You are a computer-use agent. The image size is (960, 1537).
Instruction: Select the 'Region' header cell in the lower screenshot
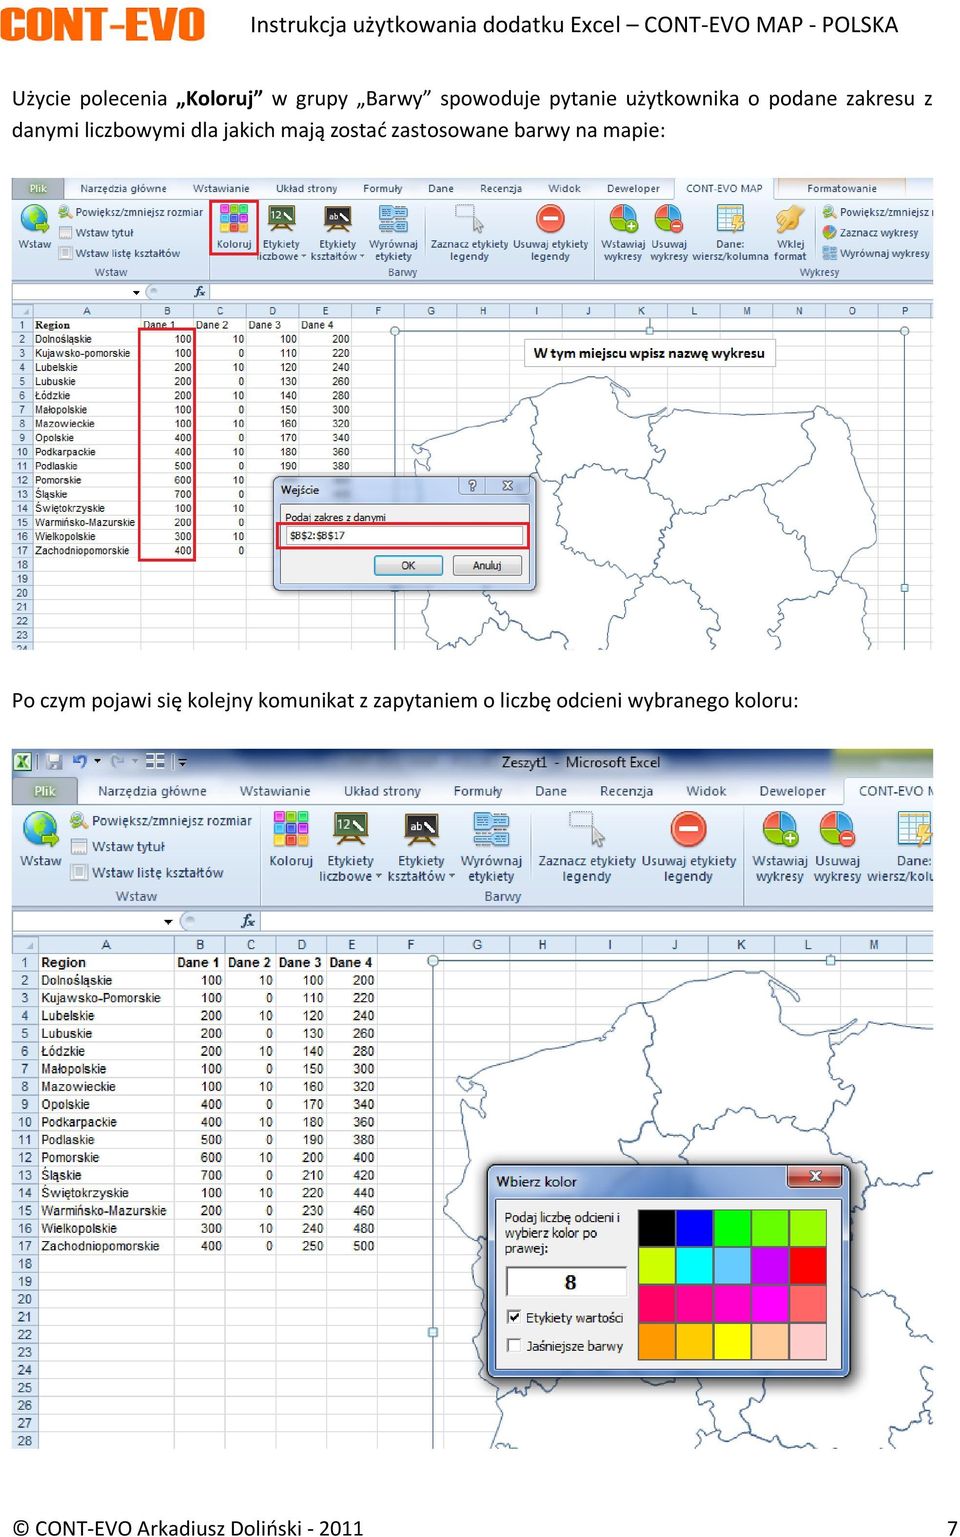106,962
